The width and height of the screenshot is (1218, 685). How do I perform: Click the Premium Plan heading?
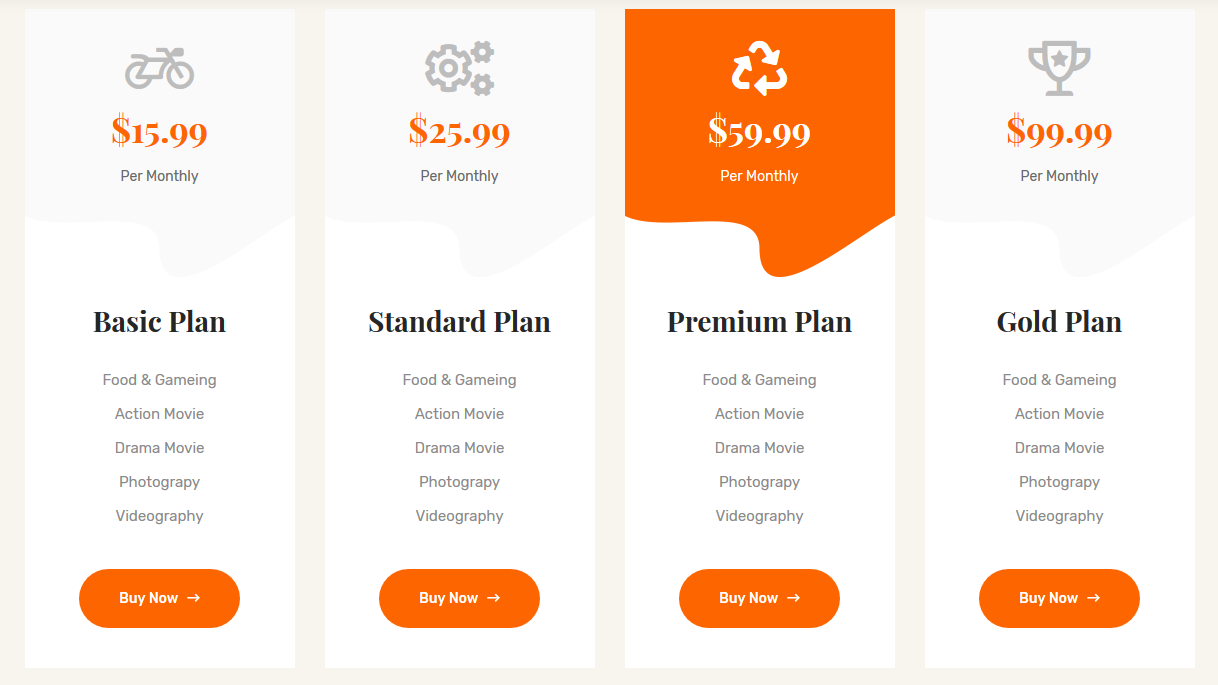click(760, 322)
